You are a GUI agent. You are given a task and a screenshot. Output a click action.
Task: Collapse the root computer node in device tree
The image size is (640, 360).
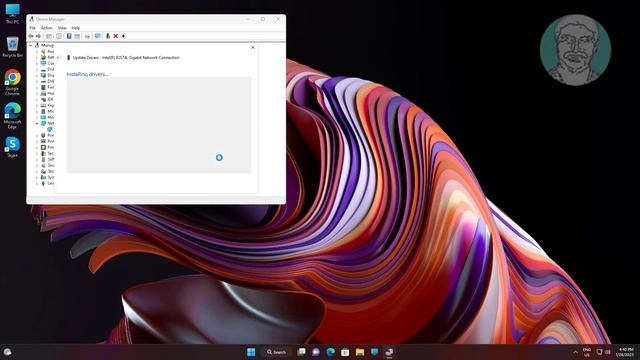coord(31,45)
